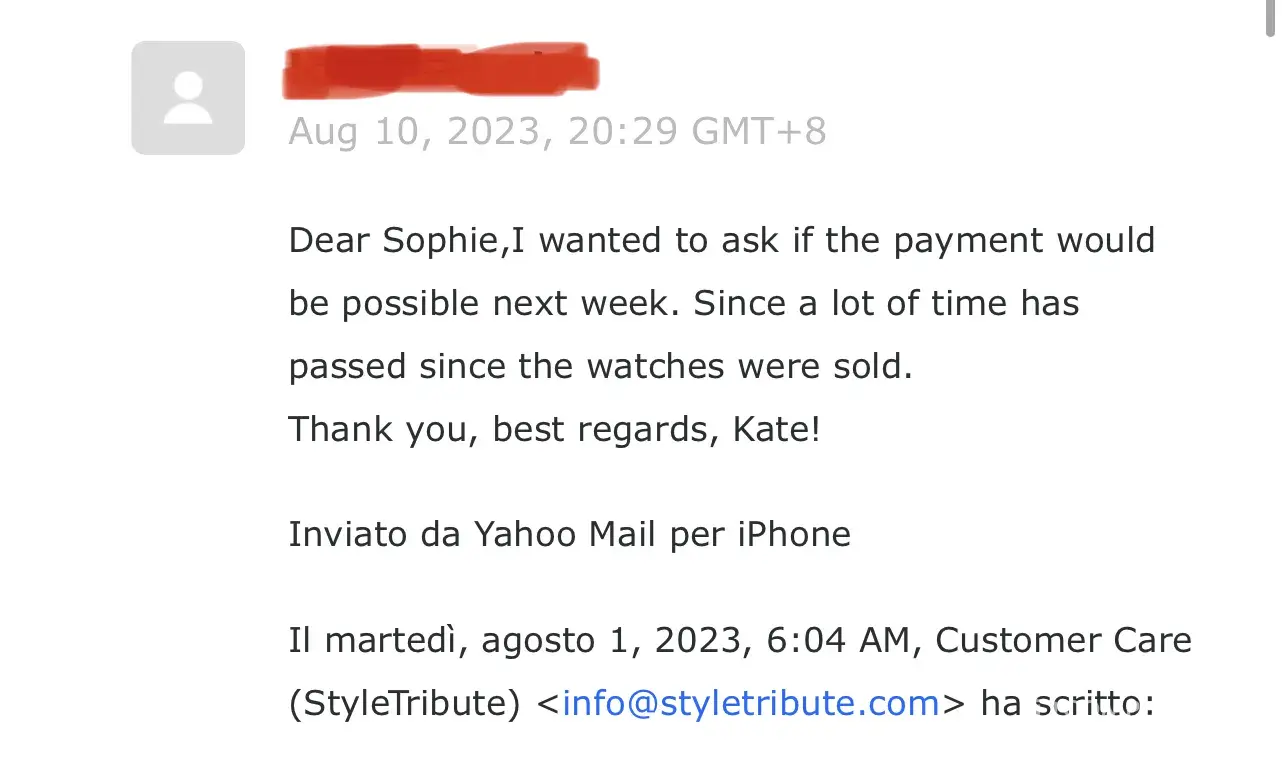Open the info@styletribute.com email link
This screenshot has height=763, width=1284.
750,704
